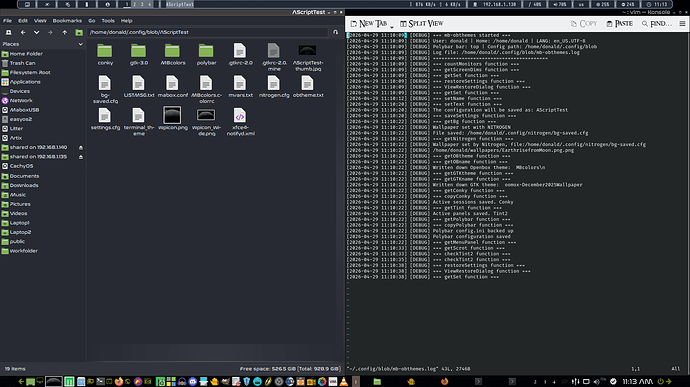690x387 pixels.
Task: Click the Paste button in Konsole
Action: point(619,23)
